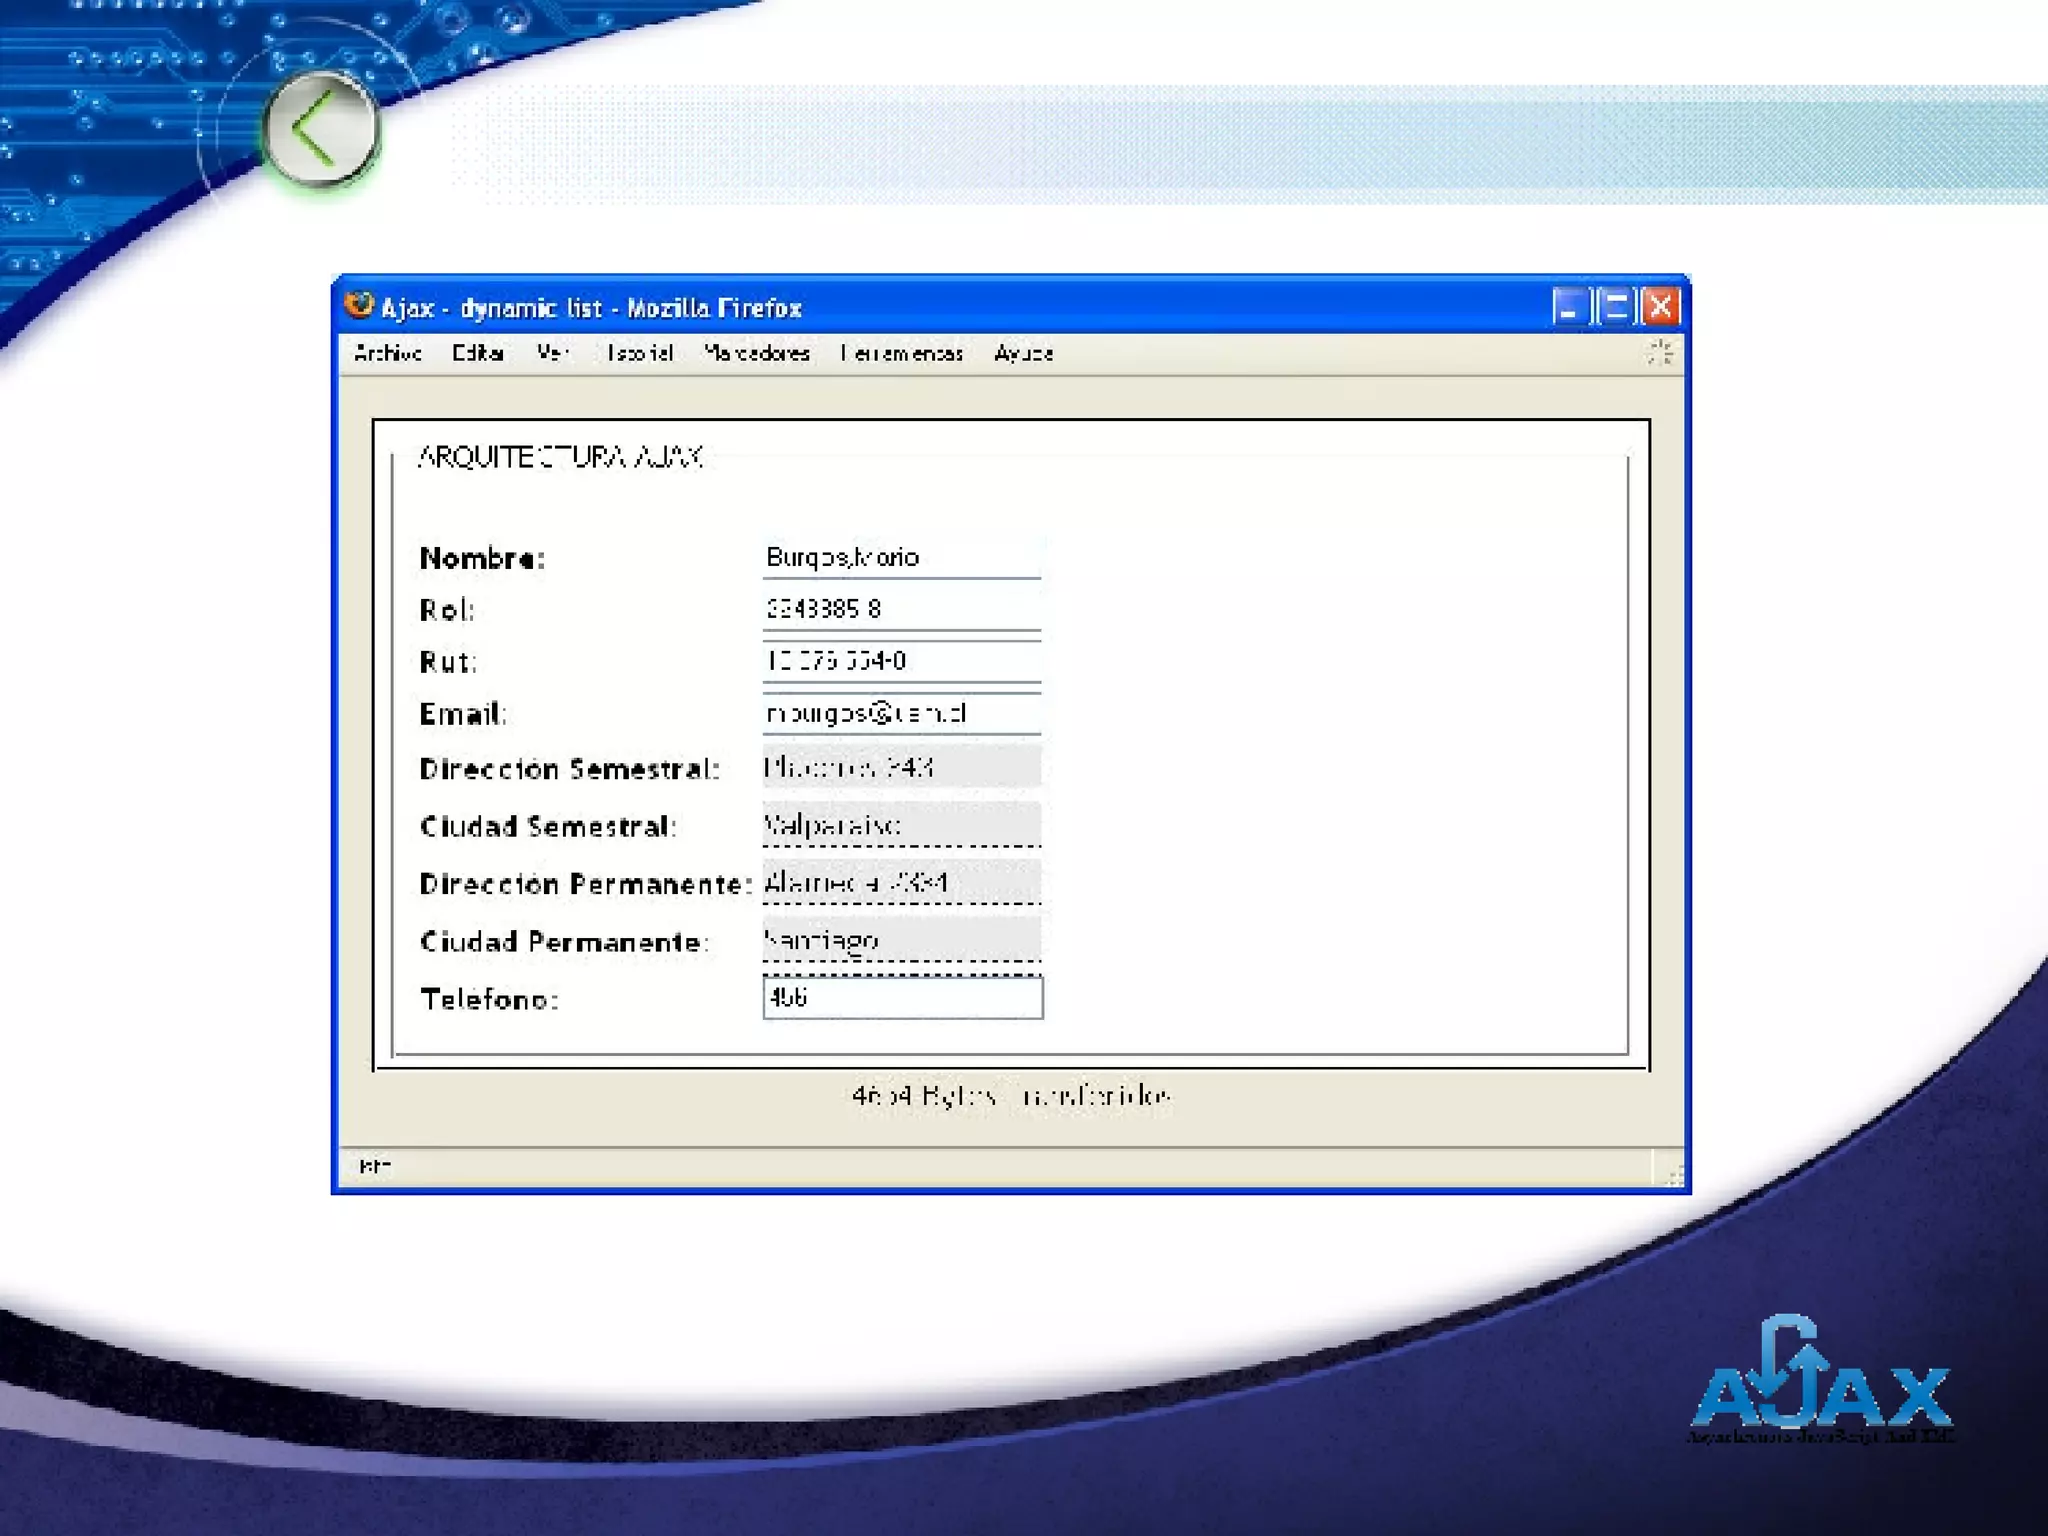This screenshot has height=1536, width=2048.
Task: Click the Nombre text field
Action: pos(902,557)
